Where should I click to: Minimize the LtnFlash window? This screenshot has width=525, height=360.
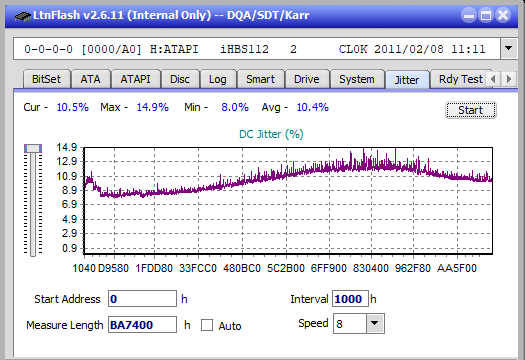click(x=469, y=15)
